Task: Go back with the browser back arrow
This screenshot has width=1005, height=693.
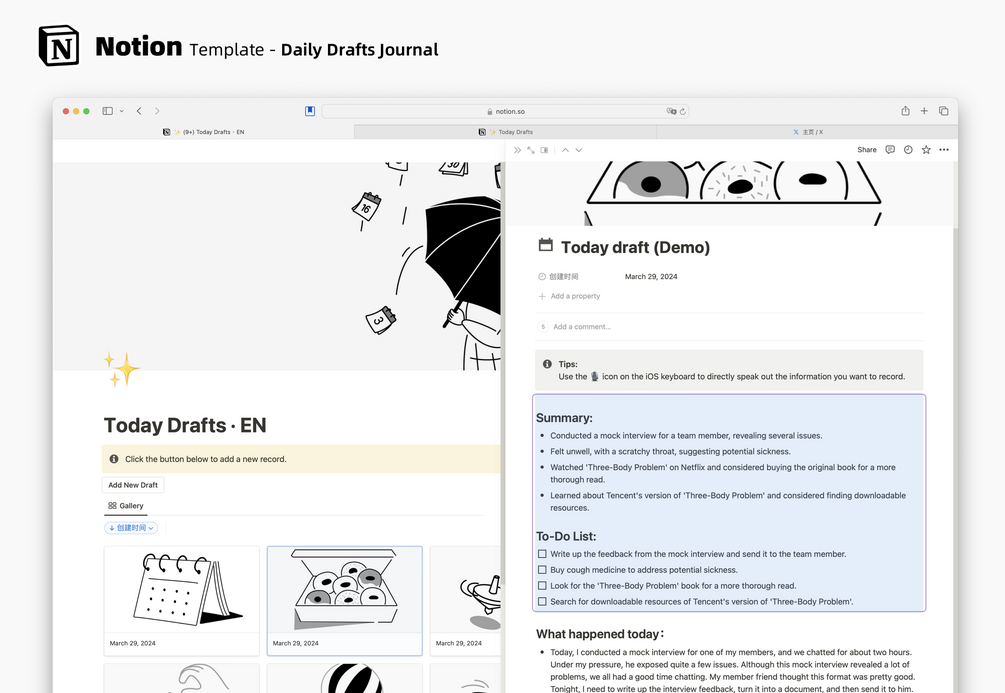Action: (x=139, y=111)
